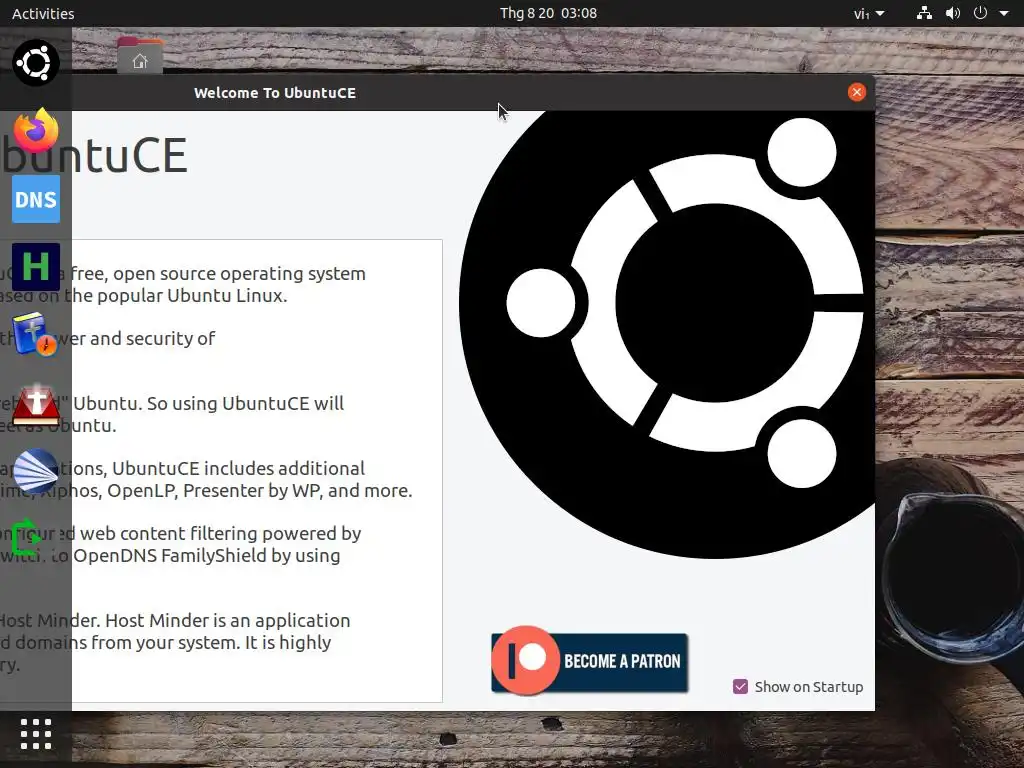Image resolution: width=1024 pixels, height=768 pixels.
Task: Uncheck Show on Startup checkbox
Action: point(740,686)
